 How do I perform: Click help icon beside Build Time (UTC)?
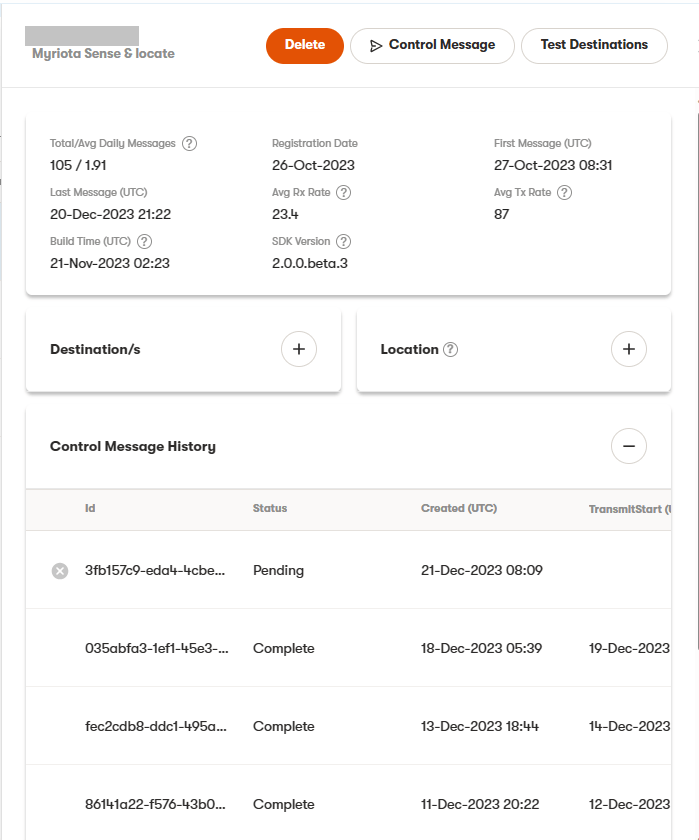point(144,241)
